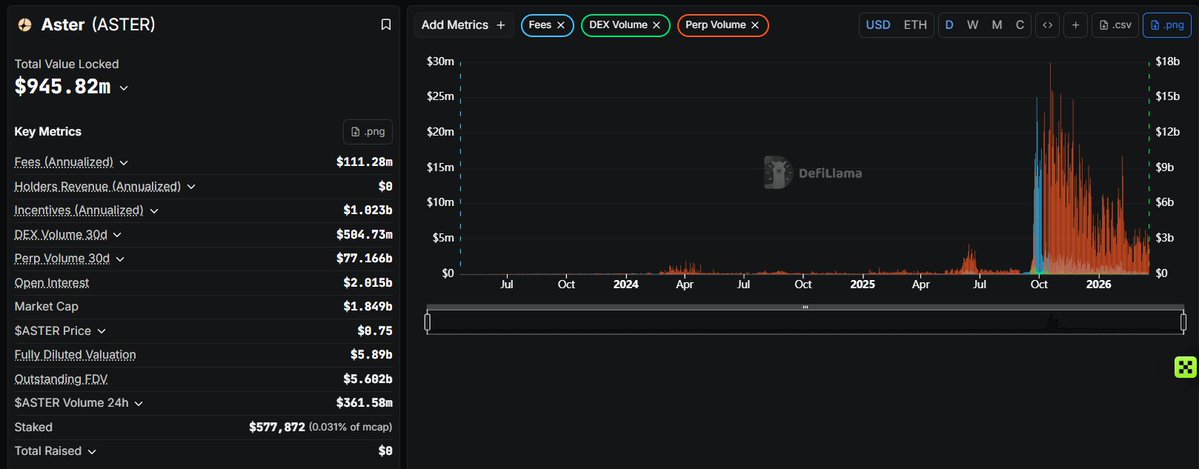This screenshot has width=1199, height=469.
Task: Click the $504.73m DEX volume value
Action: point(364,235)
